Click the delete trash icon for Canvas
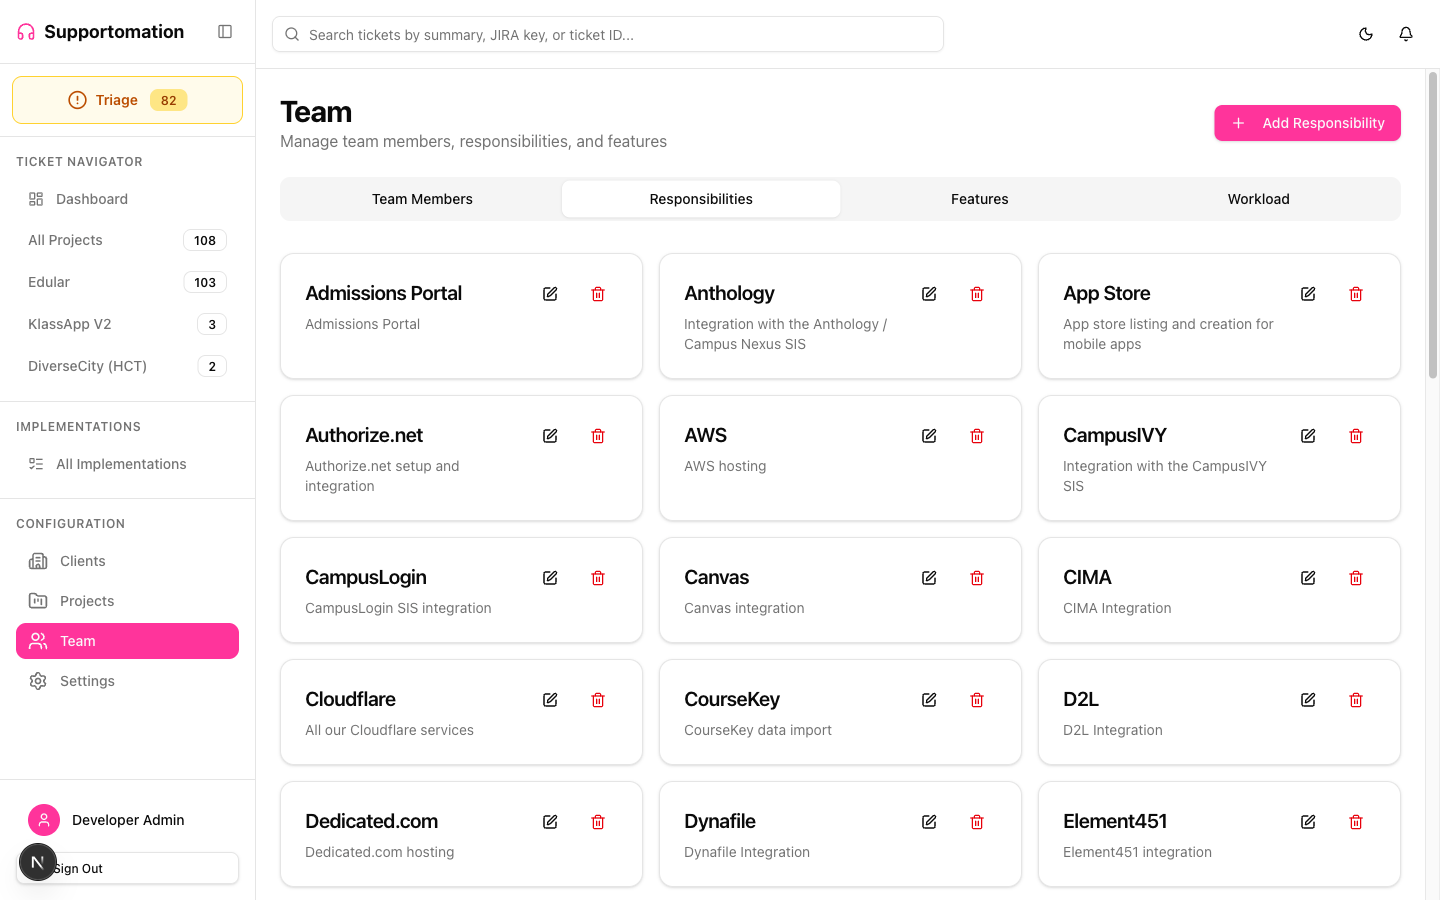 point(976,577)
